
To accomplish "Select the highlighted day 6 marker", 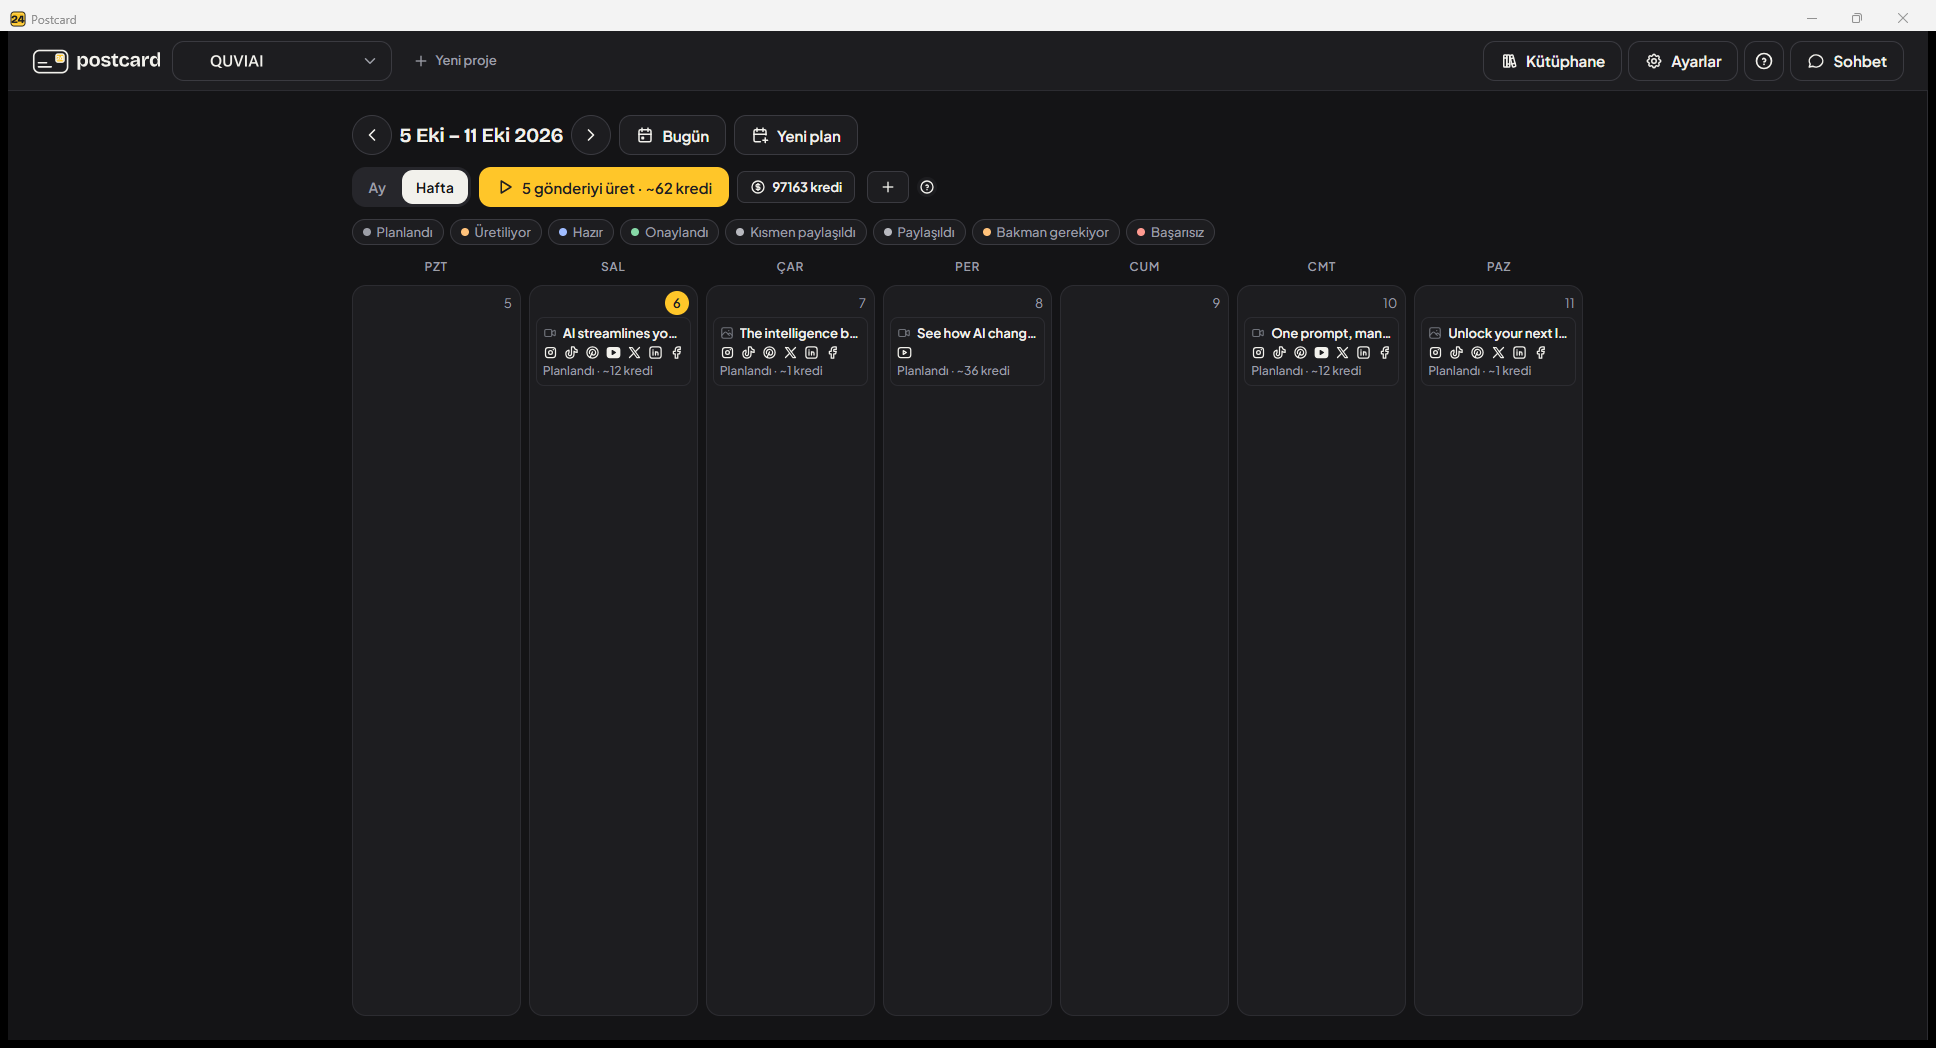I will (x=677, y=303).
